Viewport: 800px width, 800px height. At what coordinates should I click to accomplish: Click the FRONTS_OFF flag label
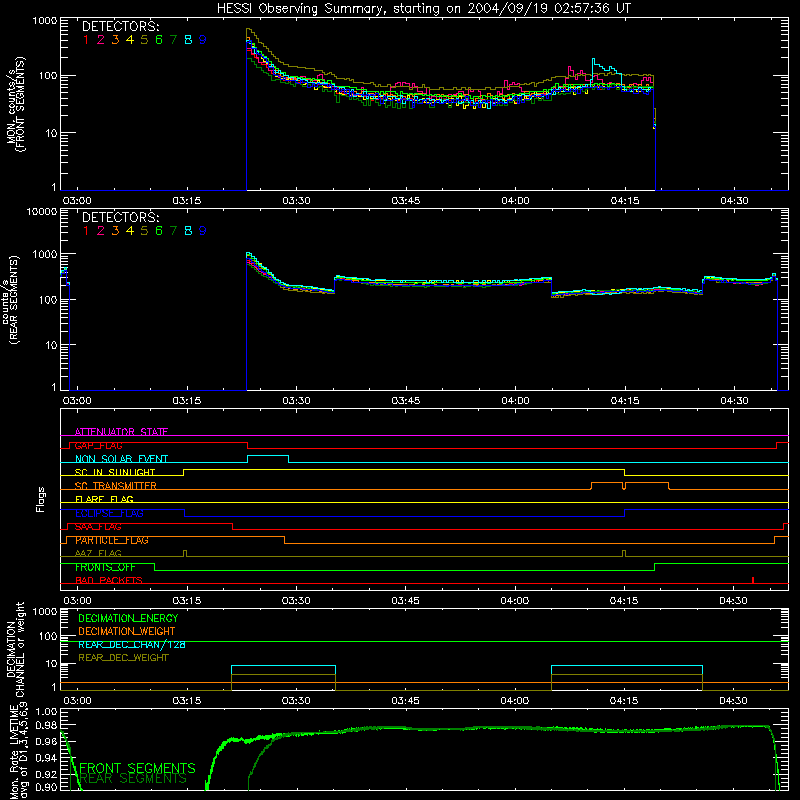pyautogui.click(x=105, y=567)
